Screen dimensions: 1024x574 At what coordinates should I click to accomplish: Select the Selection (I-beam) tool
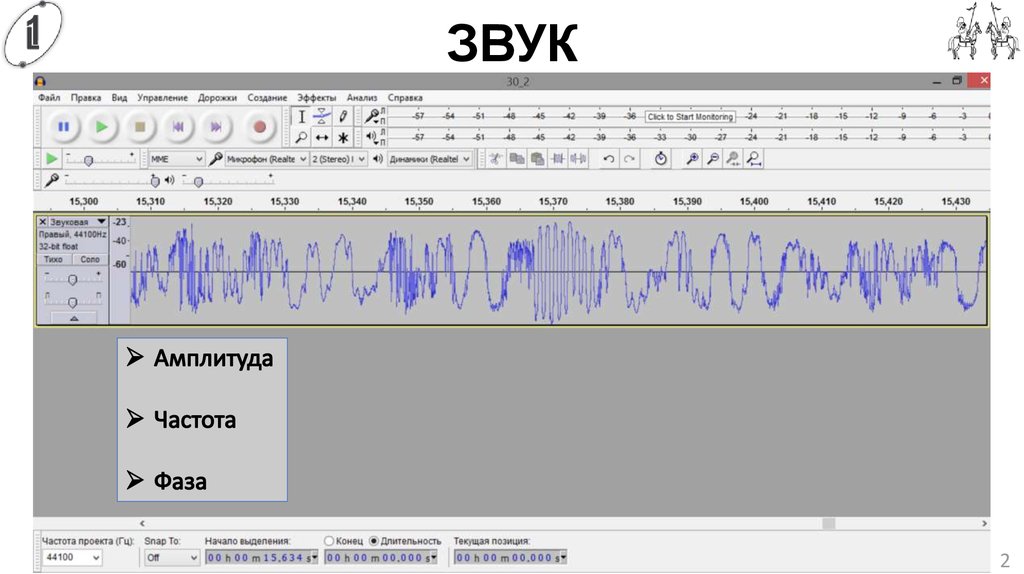tap(301, 117)
